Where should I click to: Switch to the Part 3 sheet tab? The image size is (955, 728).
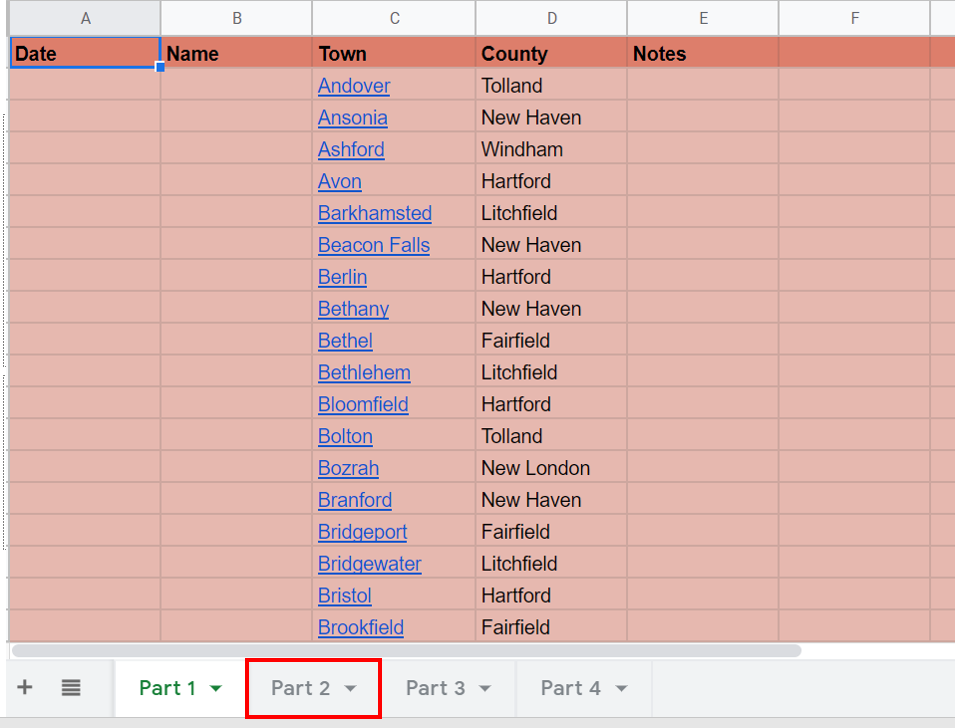pyautogui.click(x=435, y=688)
